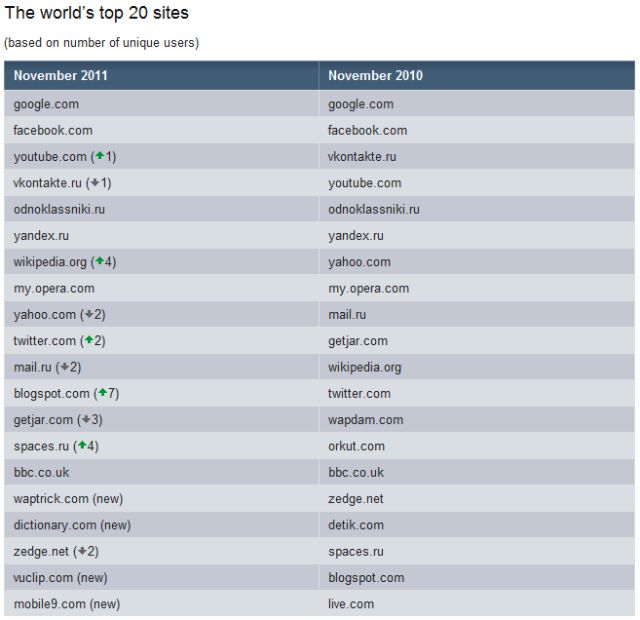640x620 pixels.
Task: Click the grey down arrow beside mail.ru
Action: pyautogui.click(x=64, y=366)
